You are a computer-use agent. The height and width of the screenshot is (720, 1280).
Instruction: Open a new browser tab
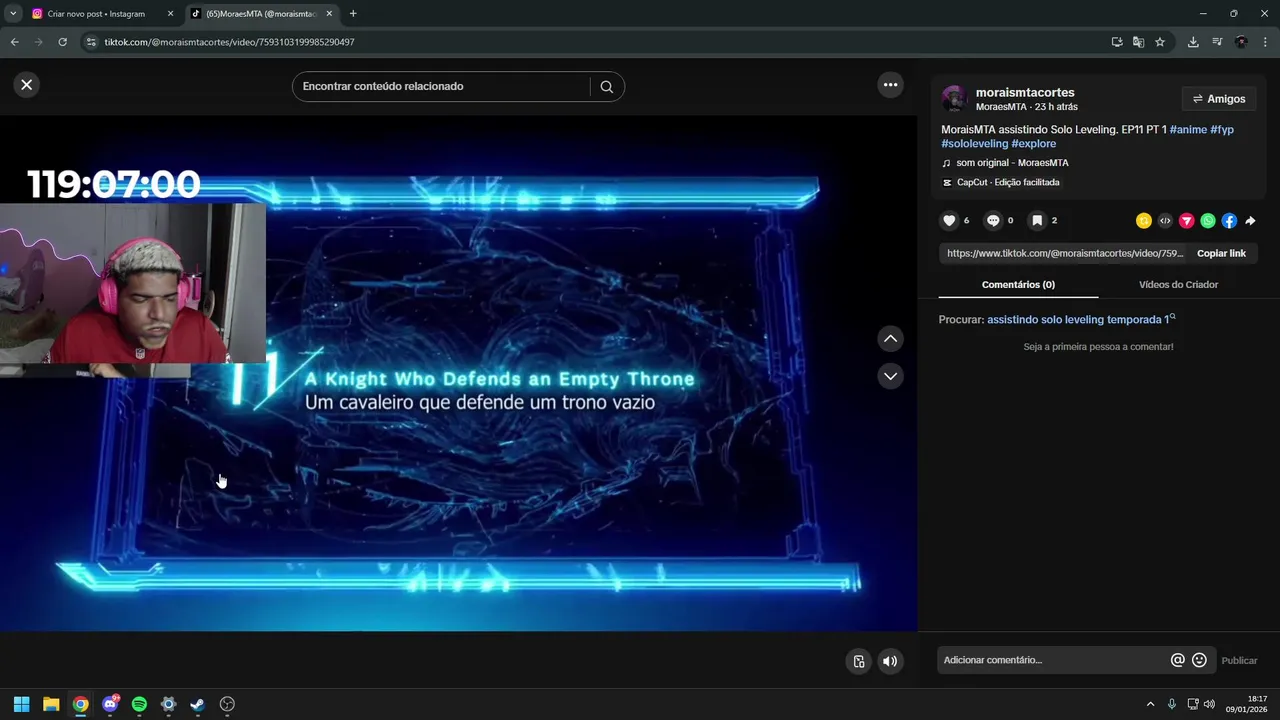pyautogui.click(x=353, y=14)
